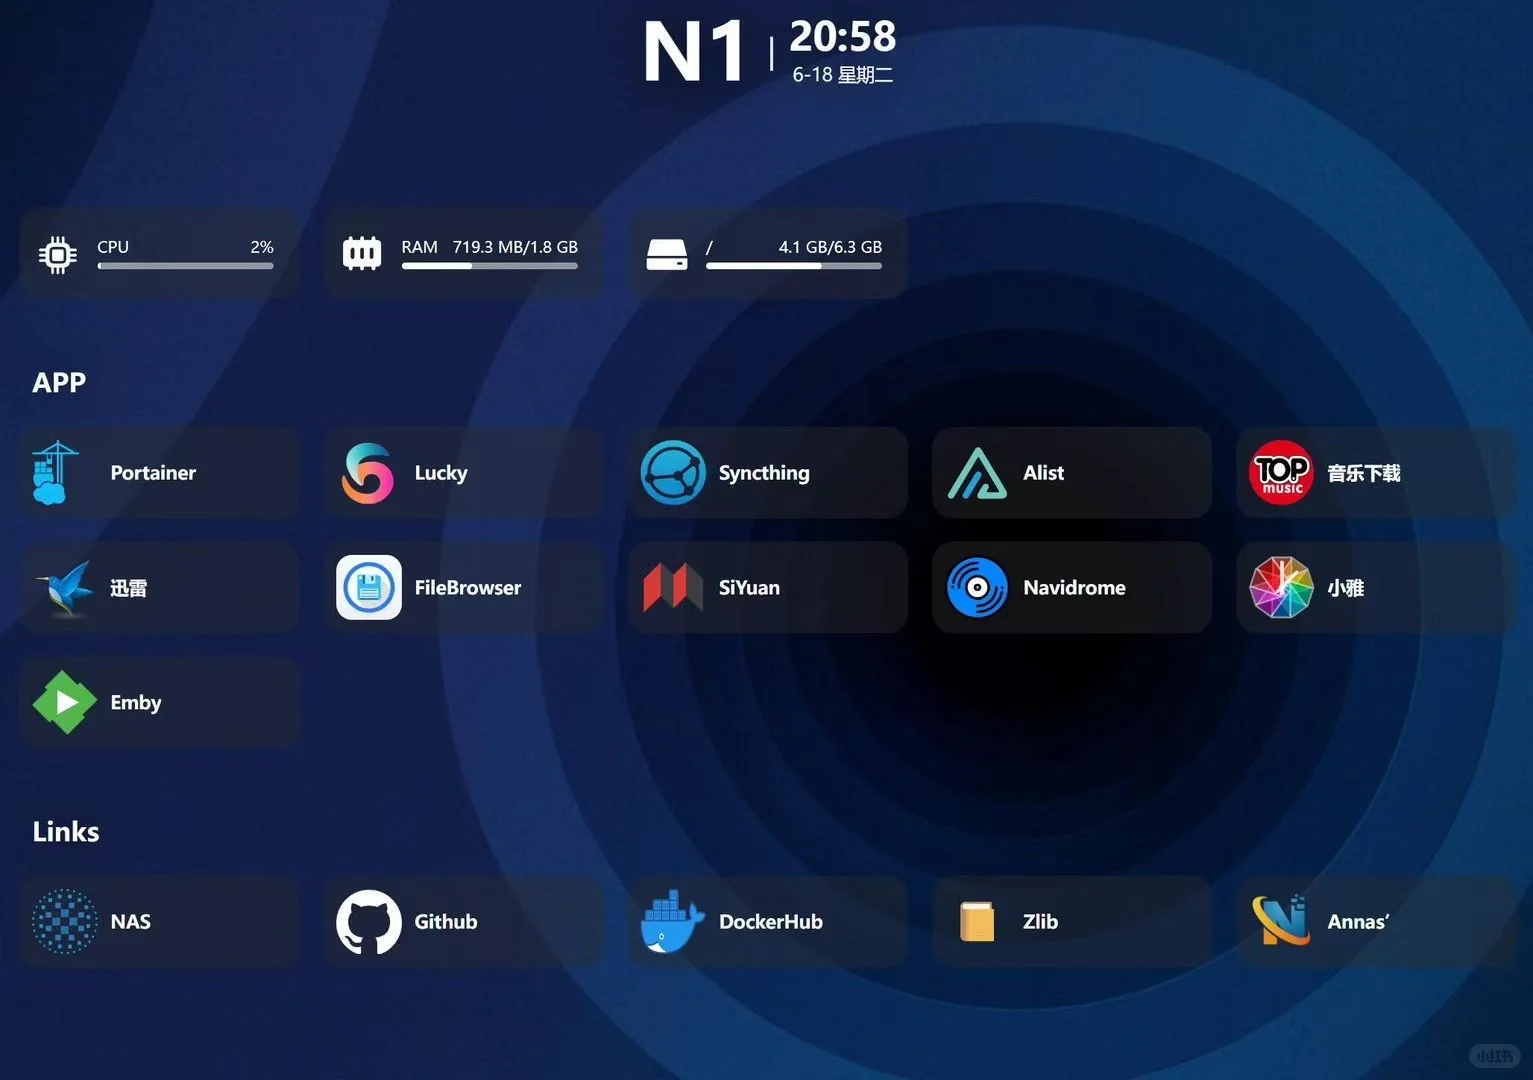Select the Github link name
The height and width of the screenshot is (1080, 1533).
(x=446, y=922)
